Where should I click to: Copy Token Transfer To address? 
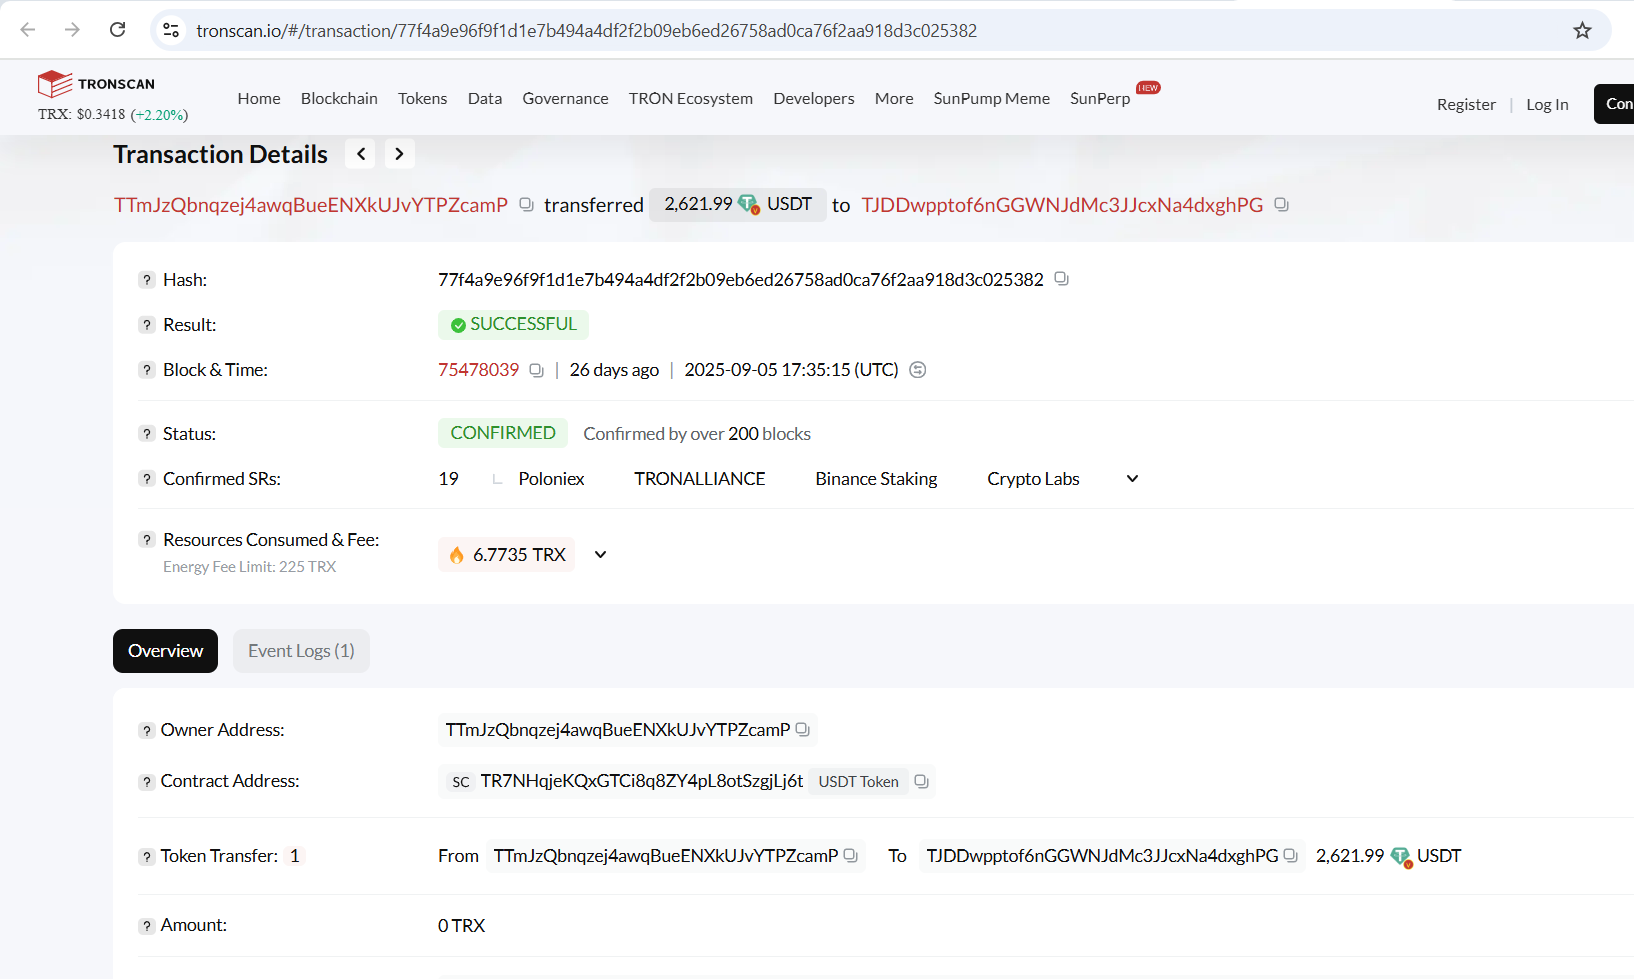click(x=1291, y=856)
